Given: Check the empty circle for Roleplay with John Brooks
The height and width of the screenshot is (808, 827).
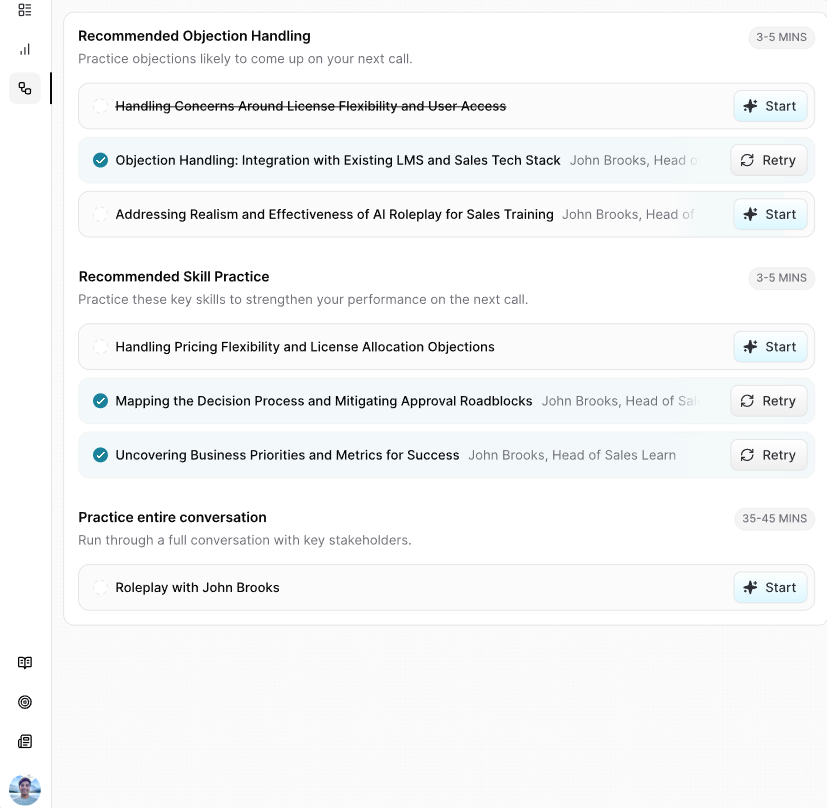Looking at the screenshot, I should [x=100, y=588].
